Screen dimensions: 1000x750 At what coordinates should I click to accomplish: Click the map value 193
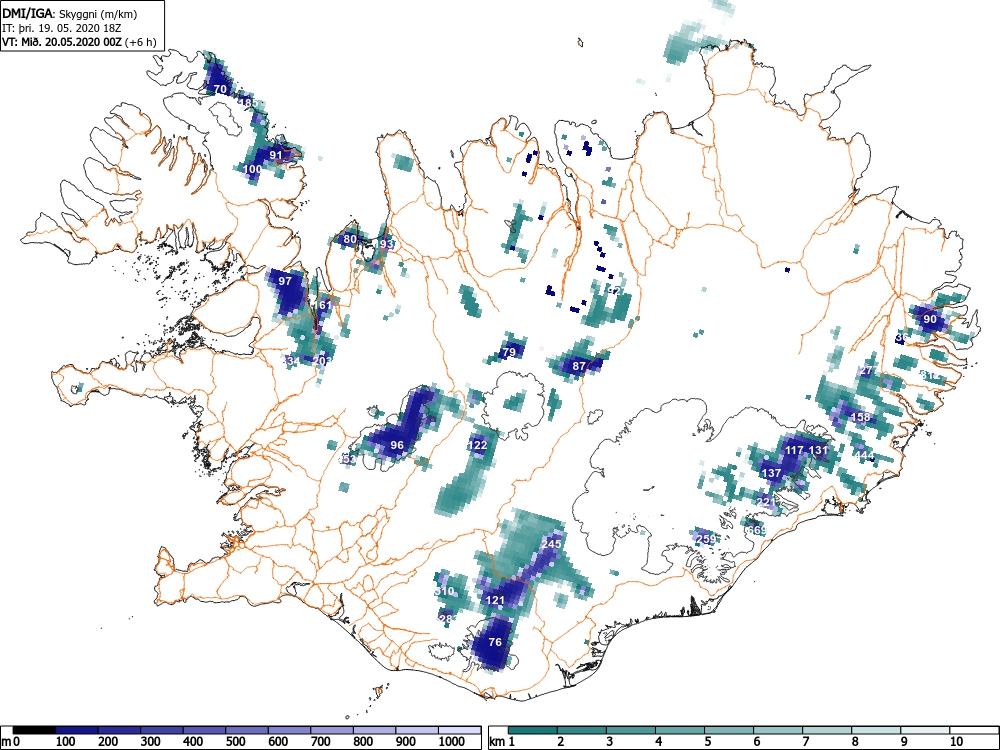click(384, 244)
